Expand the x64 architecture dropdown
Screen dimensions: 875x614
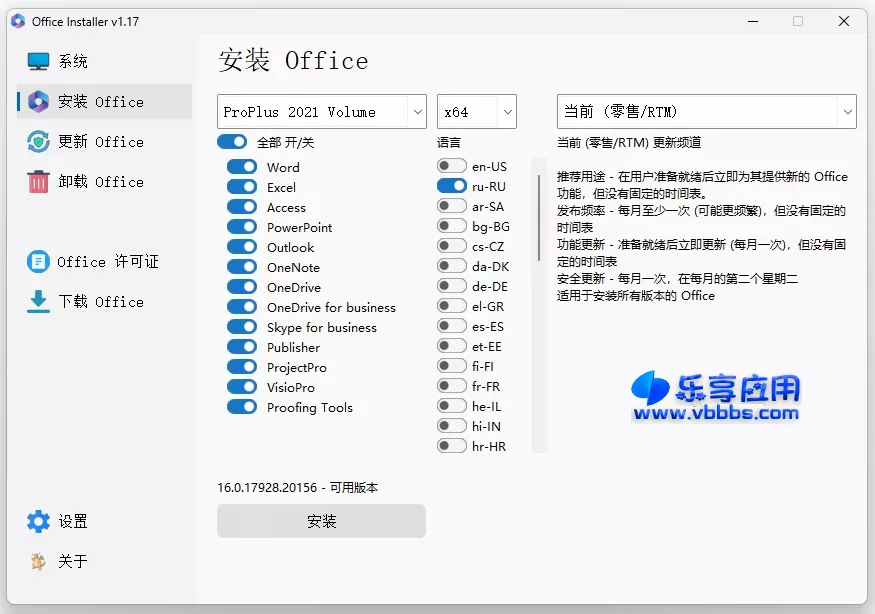[x=476, y=111]
